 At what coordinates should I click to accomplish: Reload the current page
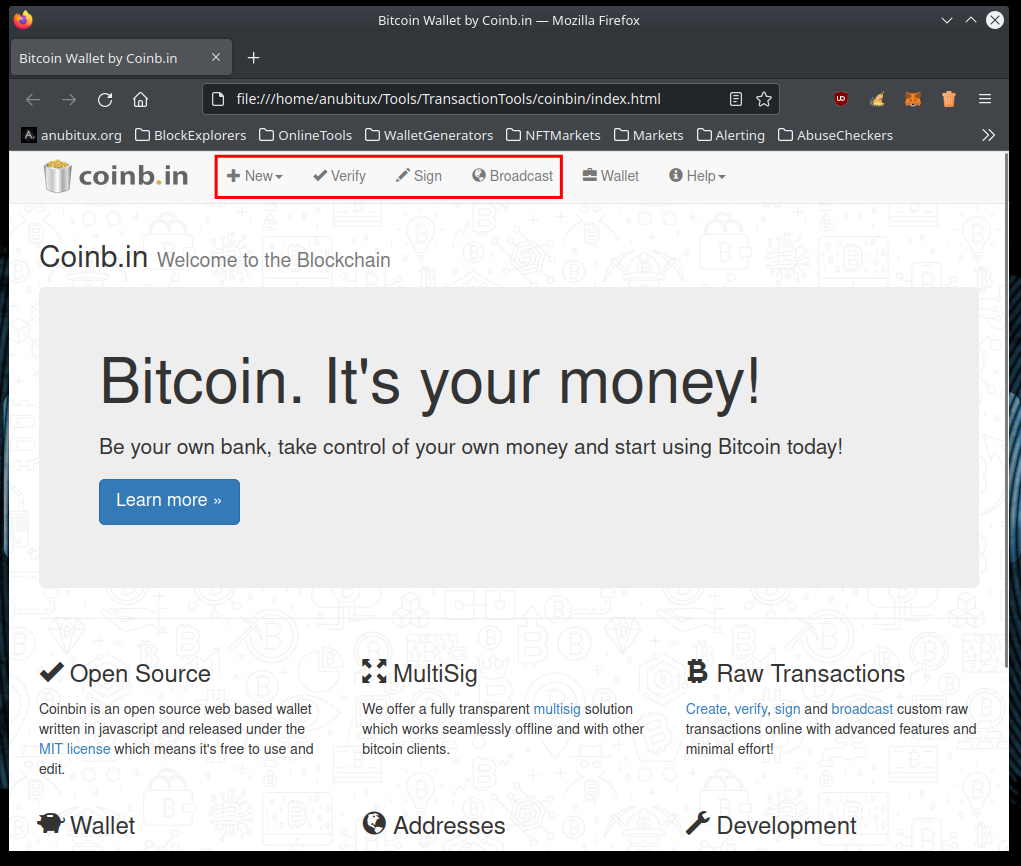104,99
